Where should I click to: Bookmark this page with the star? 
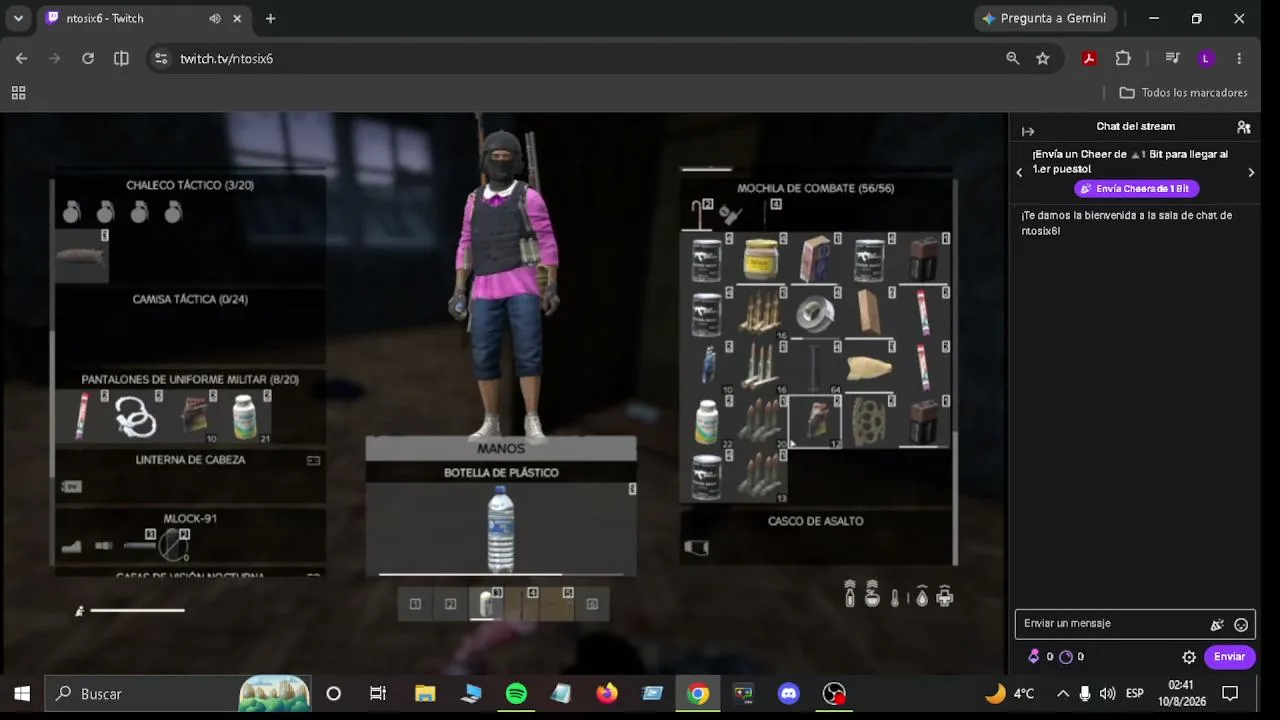(1043, 58)
